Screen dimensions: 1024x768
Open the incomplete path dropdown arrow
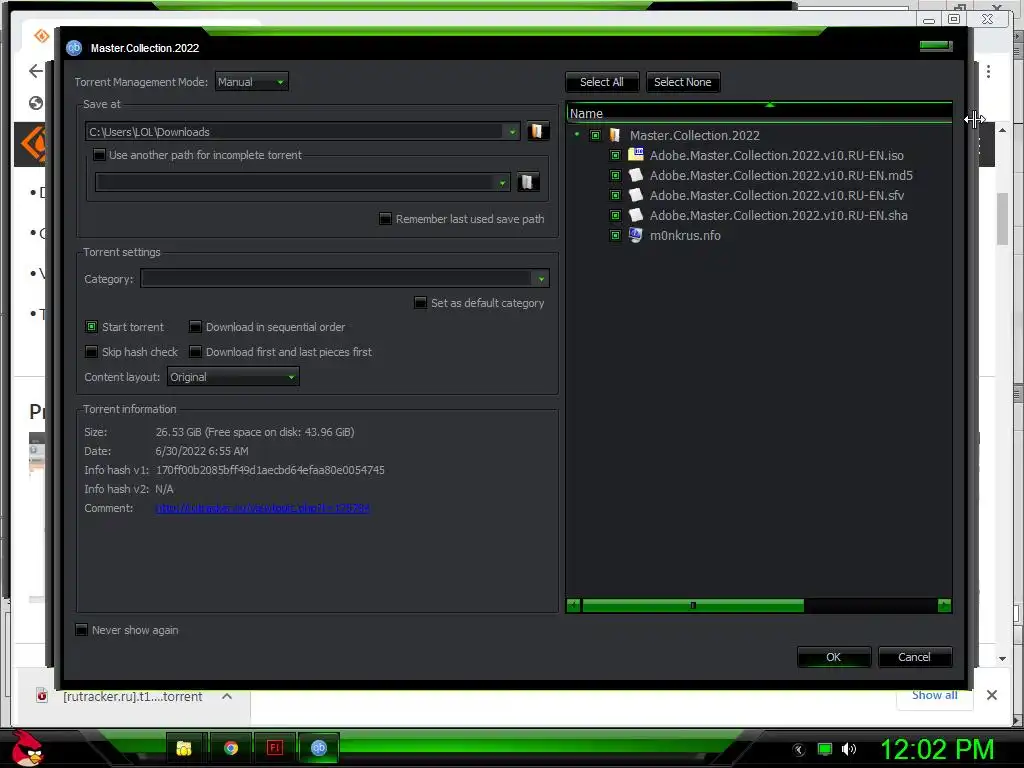pos(502,182)
